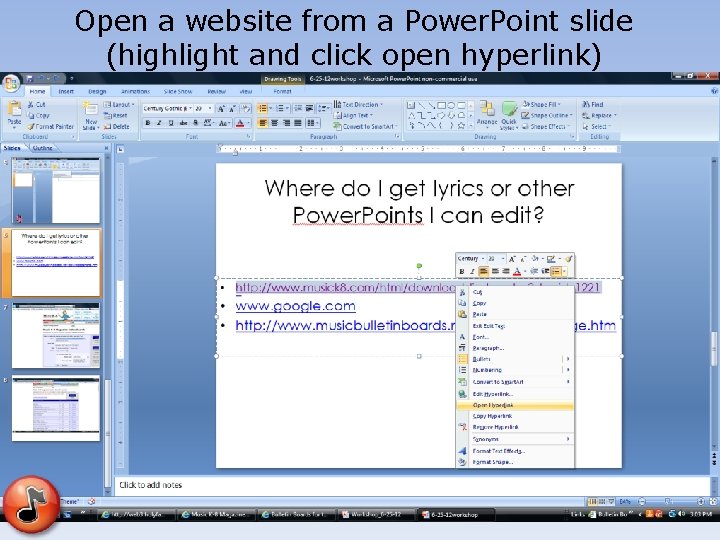The image size is (720, 540).
Task: Click the mini toolbar font color swatch
Action: click(x=517, y=271)
